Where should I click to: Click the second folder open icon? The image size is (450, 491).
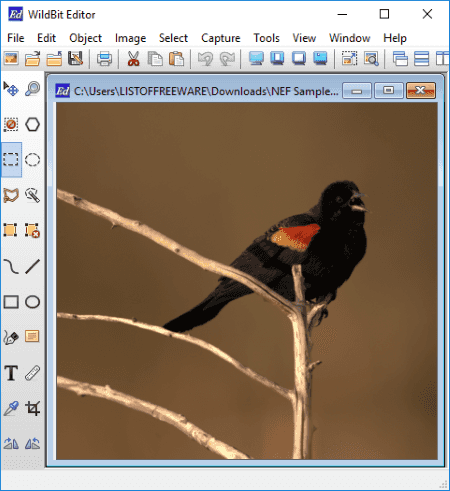tap(54, 59)
